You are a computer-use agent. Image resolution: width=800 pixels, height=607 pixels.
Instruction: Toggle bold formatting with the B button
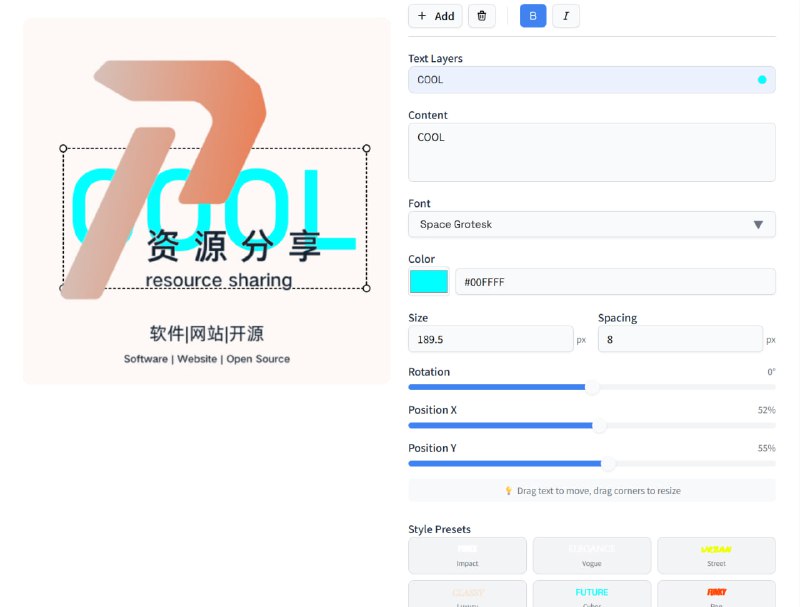pyautogui.click(x=533, y=16)
